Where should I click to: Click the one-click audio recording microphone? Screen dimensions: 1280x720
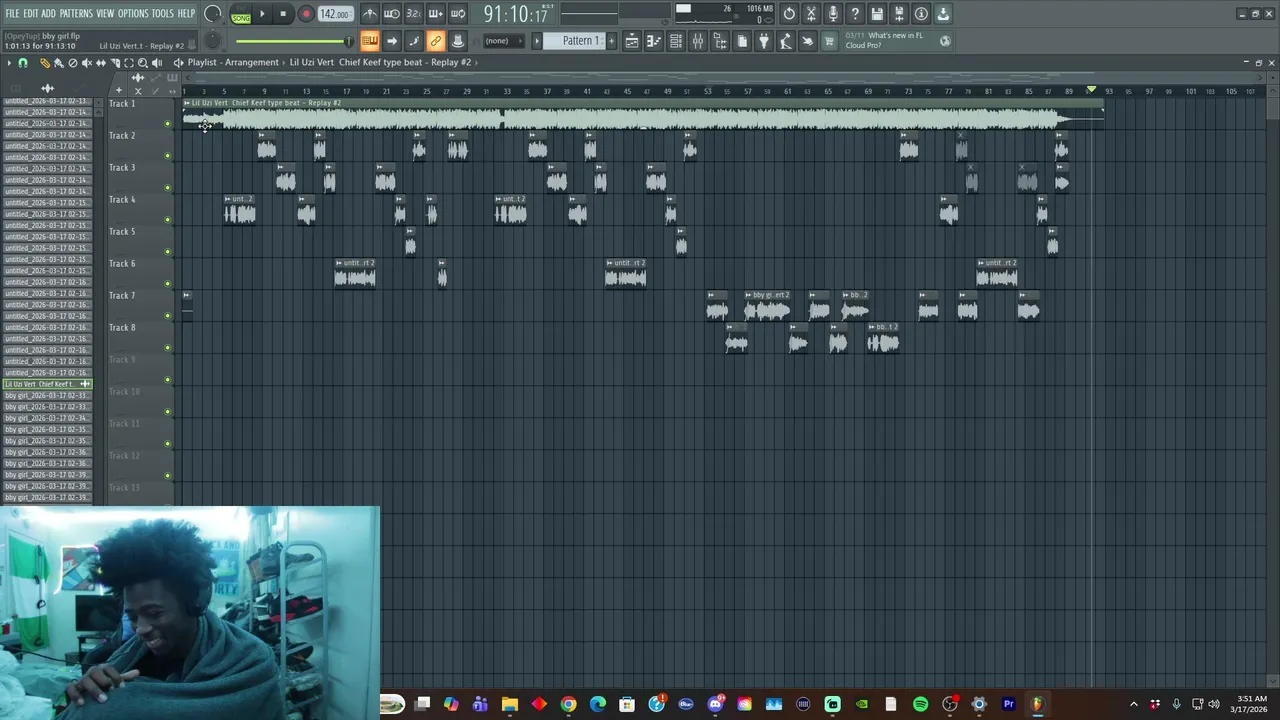(833, 14)
